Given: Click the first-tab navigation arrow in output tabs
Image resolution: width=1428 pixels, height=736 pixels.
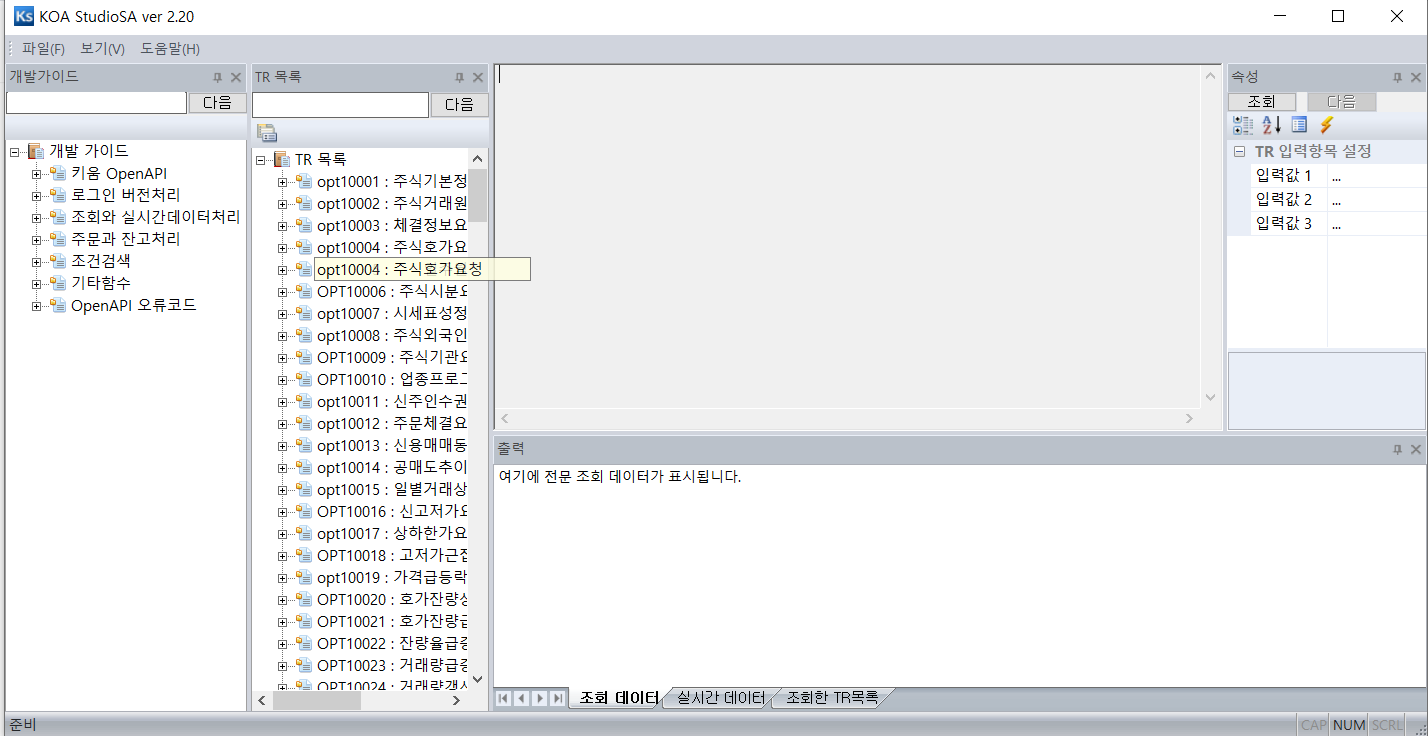Looking at the screenshot, I should (503, 698).
